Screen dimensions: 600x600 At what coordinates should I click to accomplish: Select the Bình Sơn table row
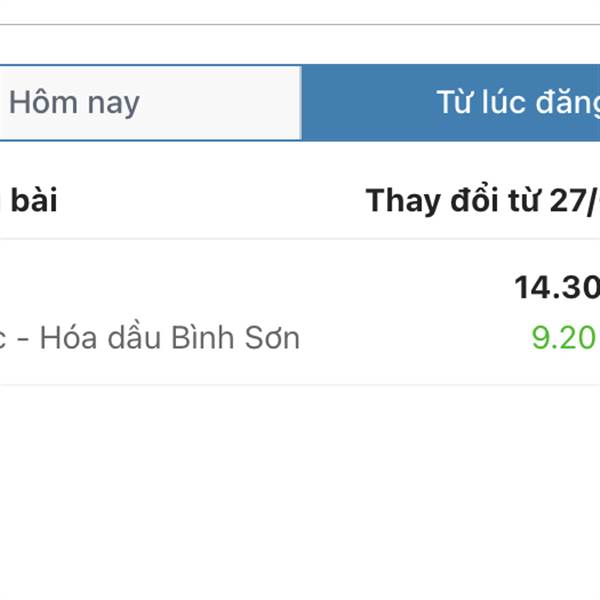(x=300, y=312)
